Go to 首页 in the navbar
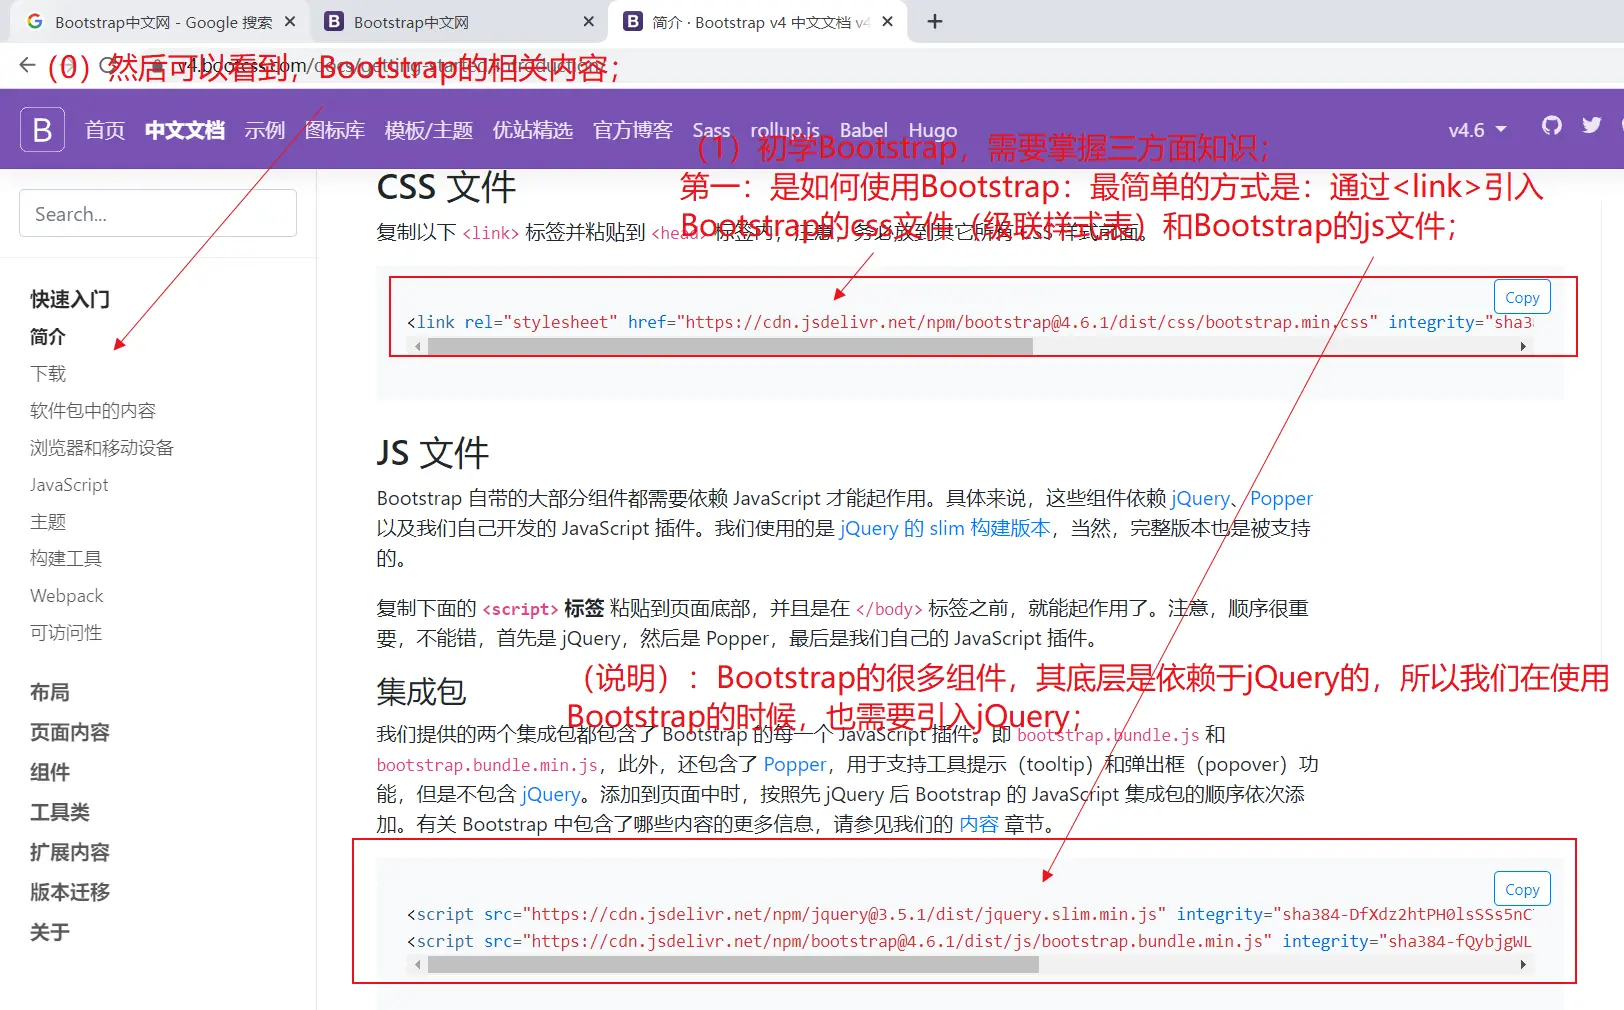The image size is (1624, 1010). (105, 130)
